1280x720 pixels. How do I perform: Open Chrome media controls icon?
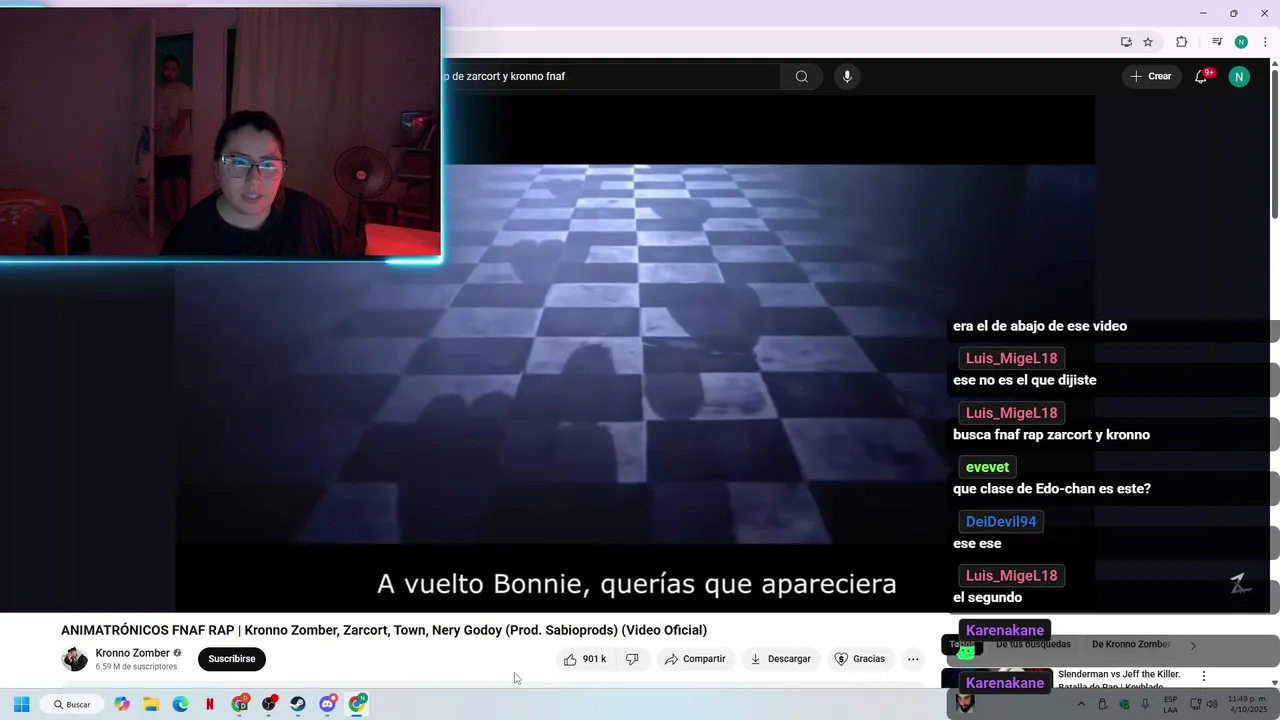1217,42
